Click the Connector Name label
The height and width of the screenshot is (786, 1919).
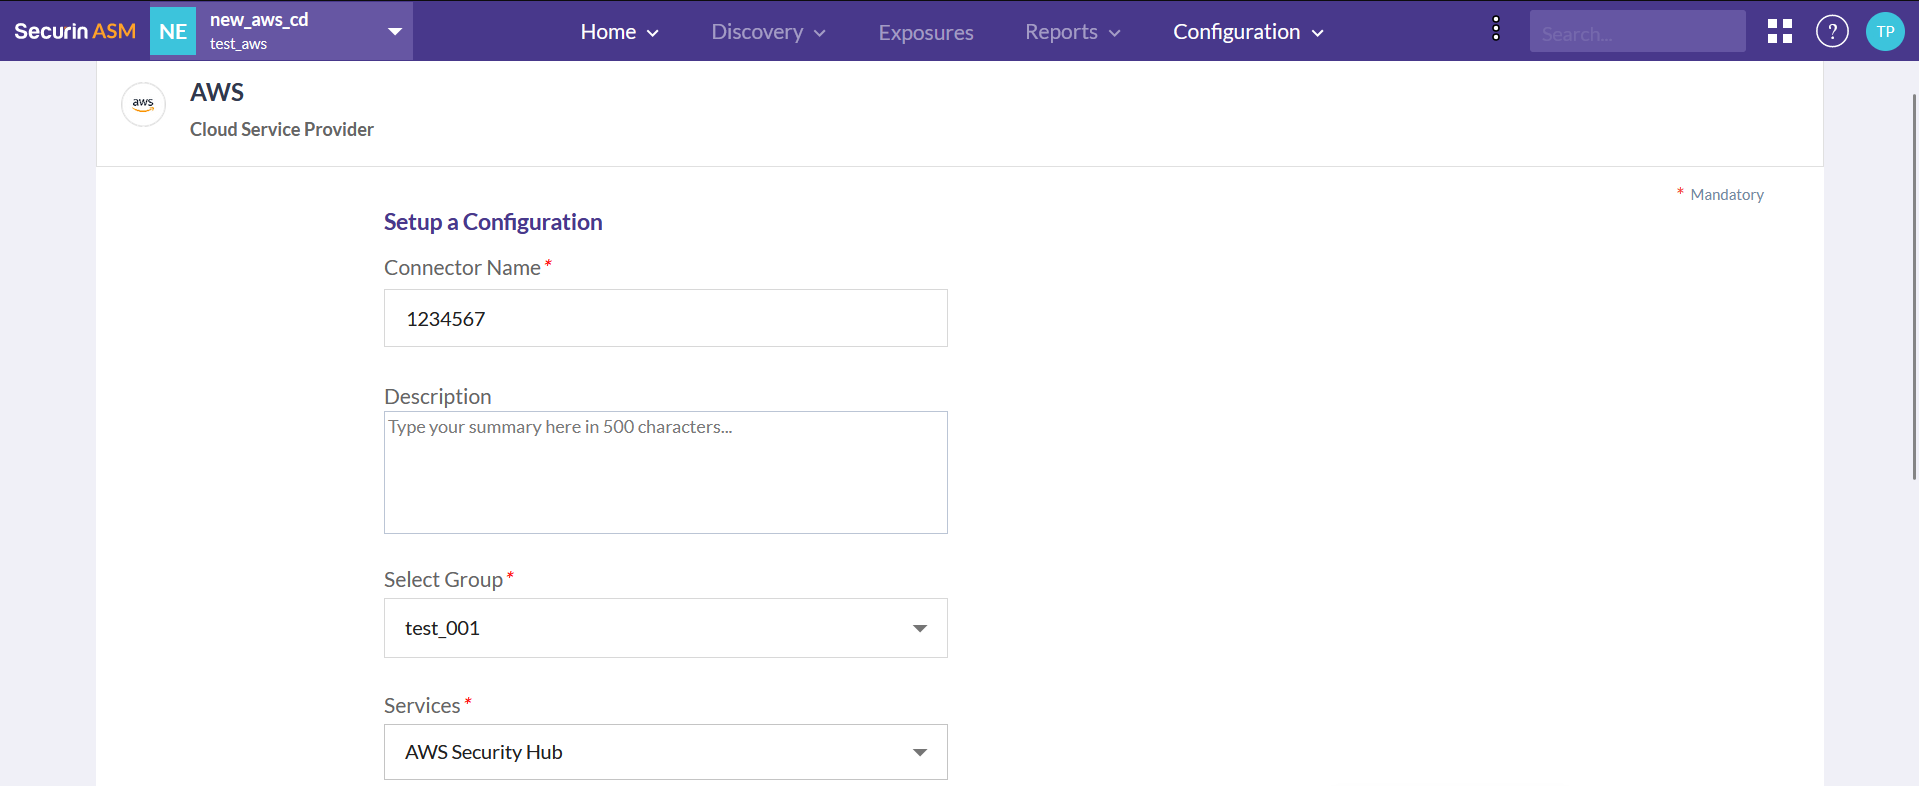(x=462, y=268)
